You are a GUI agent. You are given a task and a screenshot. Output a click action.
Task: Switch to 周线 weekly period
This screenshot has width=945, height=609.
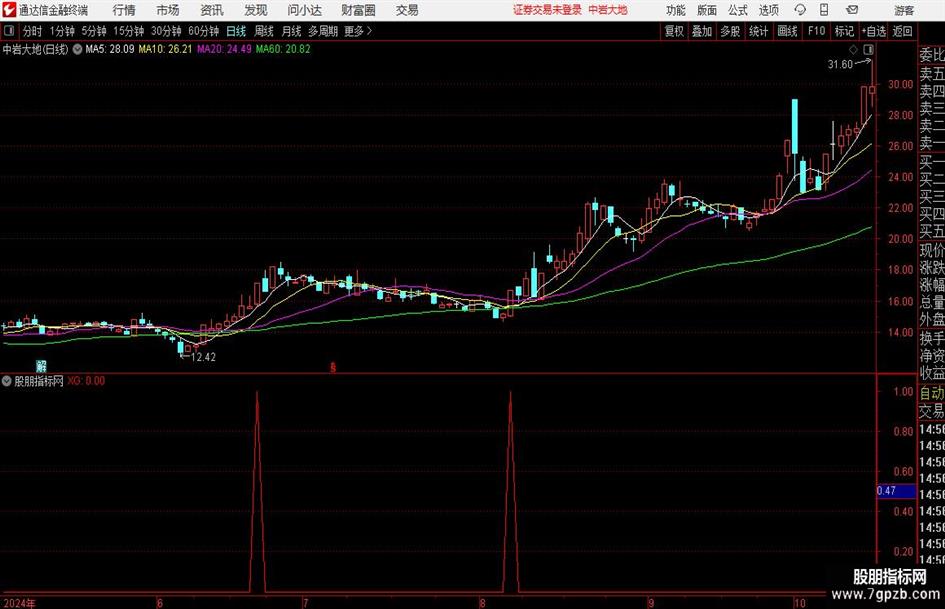(264, 31)
